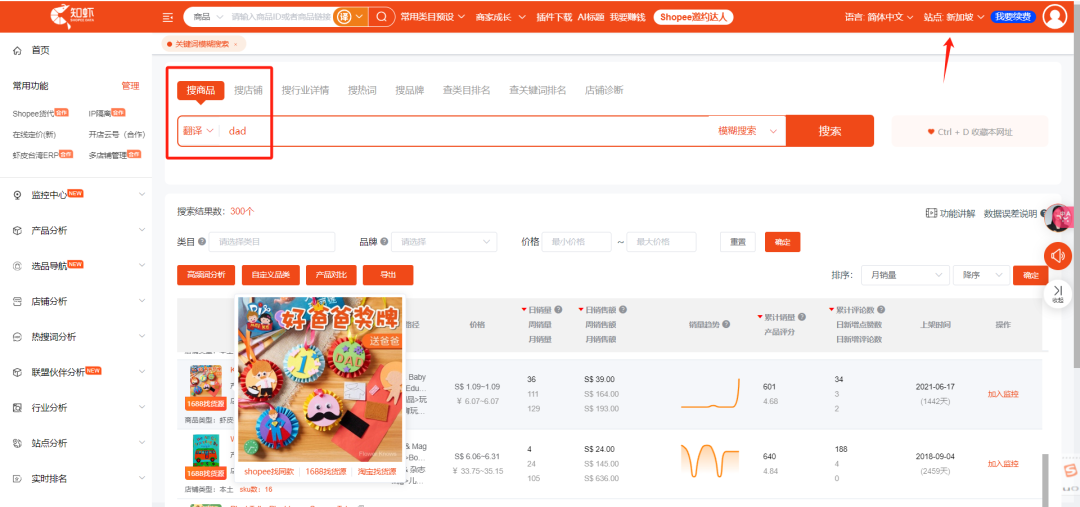Click help icon beside 日销售额 column header
The image size is (1080, 507).
(623, 310)
